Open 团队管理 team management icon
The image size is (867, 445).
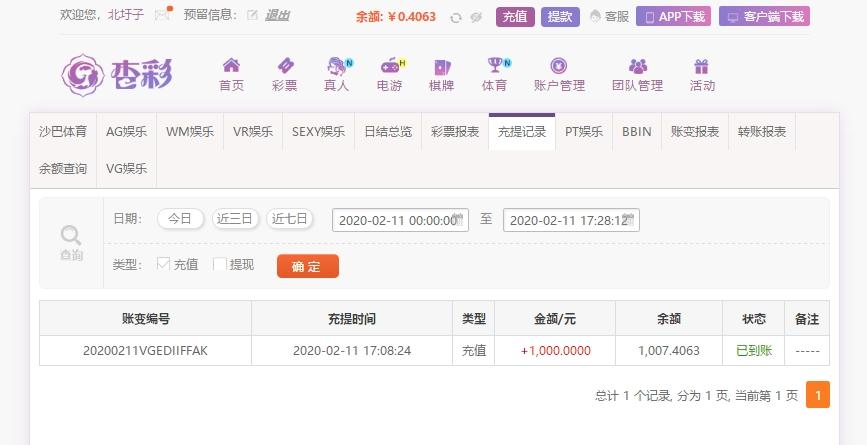click(638, 66)
